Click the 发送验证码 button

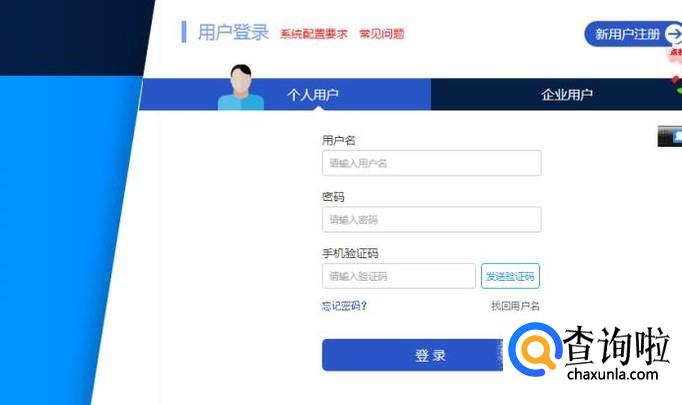coord(510,276)
